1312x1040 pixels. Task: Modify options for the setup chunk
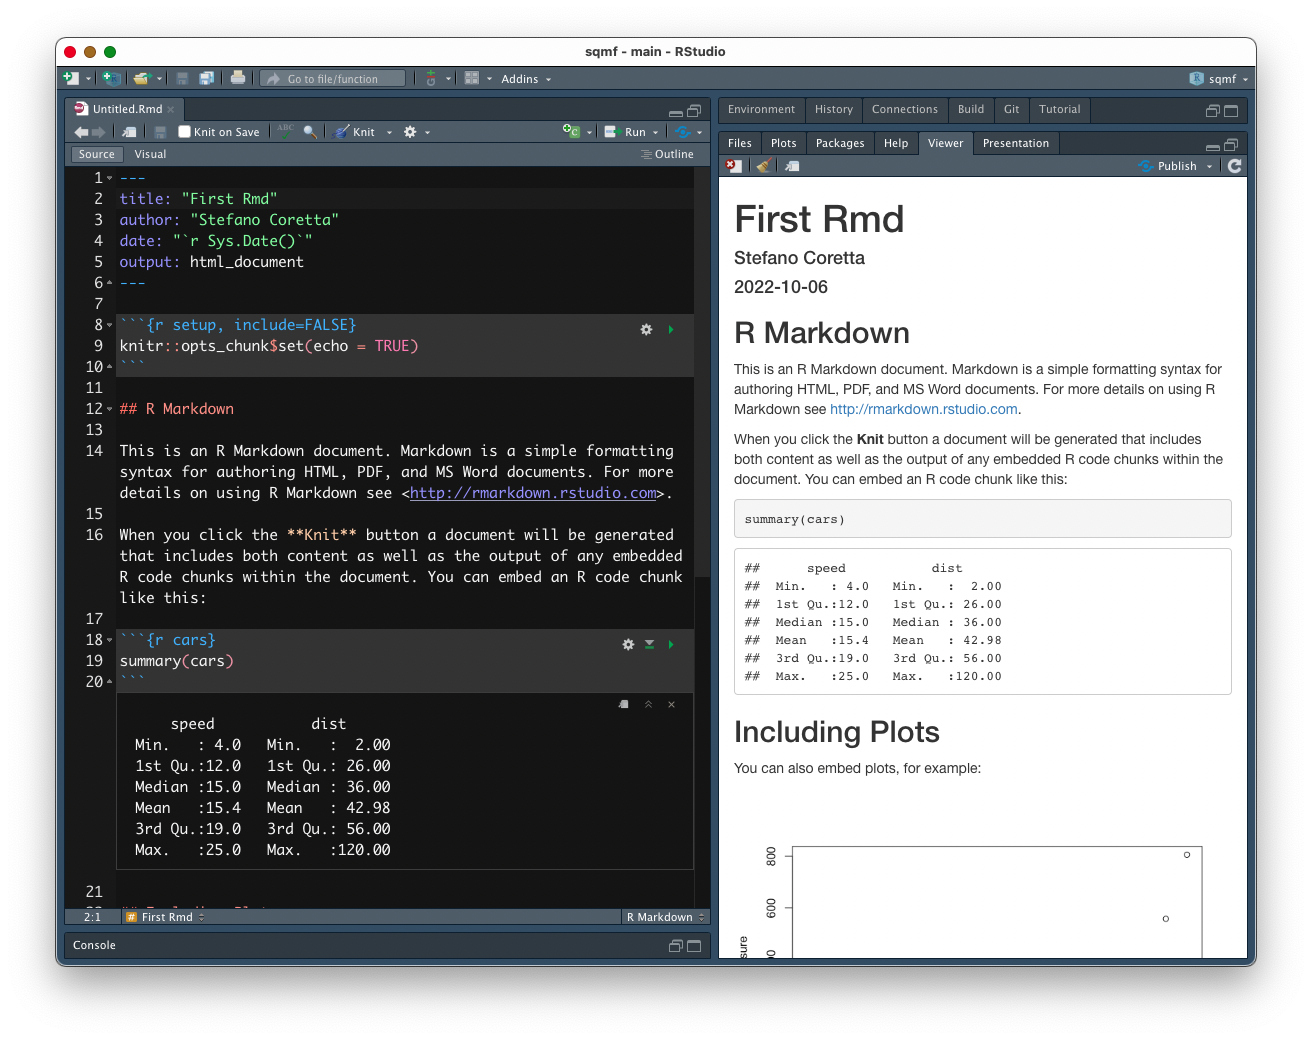click(x=646, y=329)
